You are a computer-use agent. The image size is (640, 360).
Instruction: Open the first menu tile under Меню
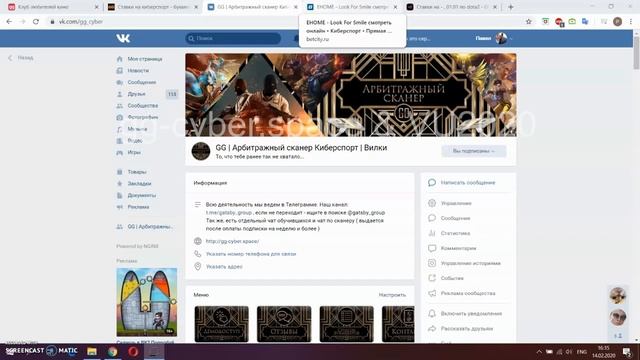tap(222, 324)
